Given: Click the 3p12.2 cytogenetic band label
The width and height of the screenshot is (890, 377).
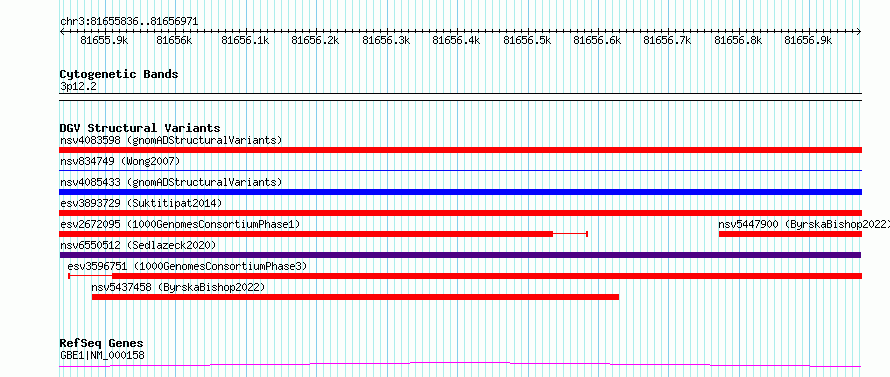Looking at the screenshot, I should pos(78,86).
